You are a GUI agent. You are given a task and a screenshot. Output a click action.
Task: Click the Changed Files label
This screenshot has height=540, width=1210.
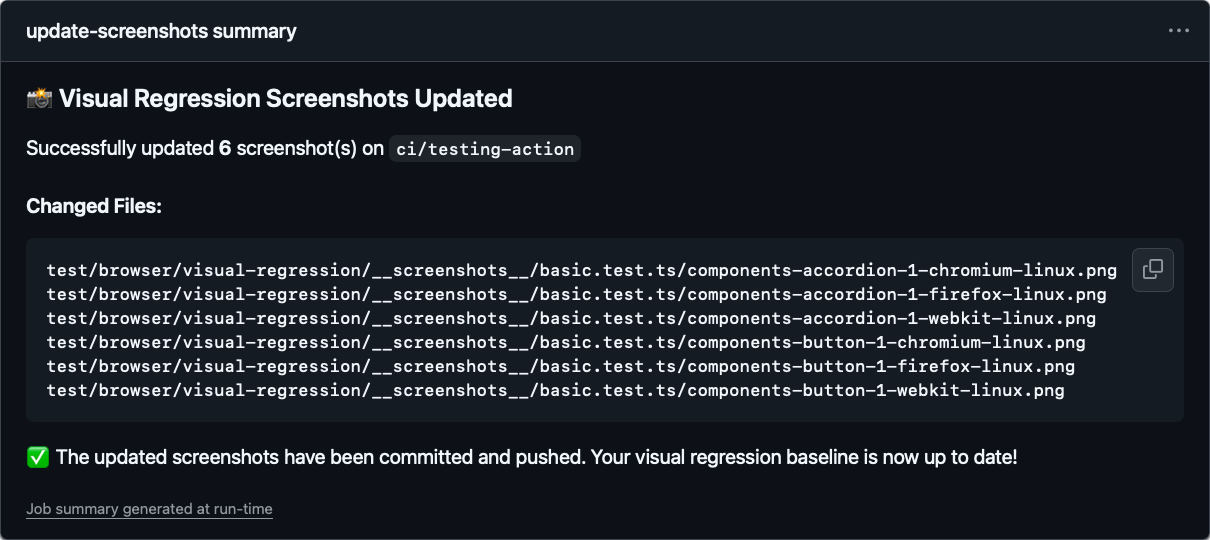94,206
